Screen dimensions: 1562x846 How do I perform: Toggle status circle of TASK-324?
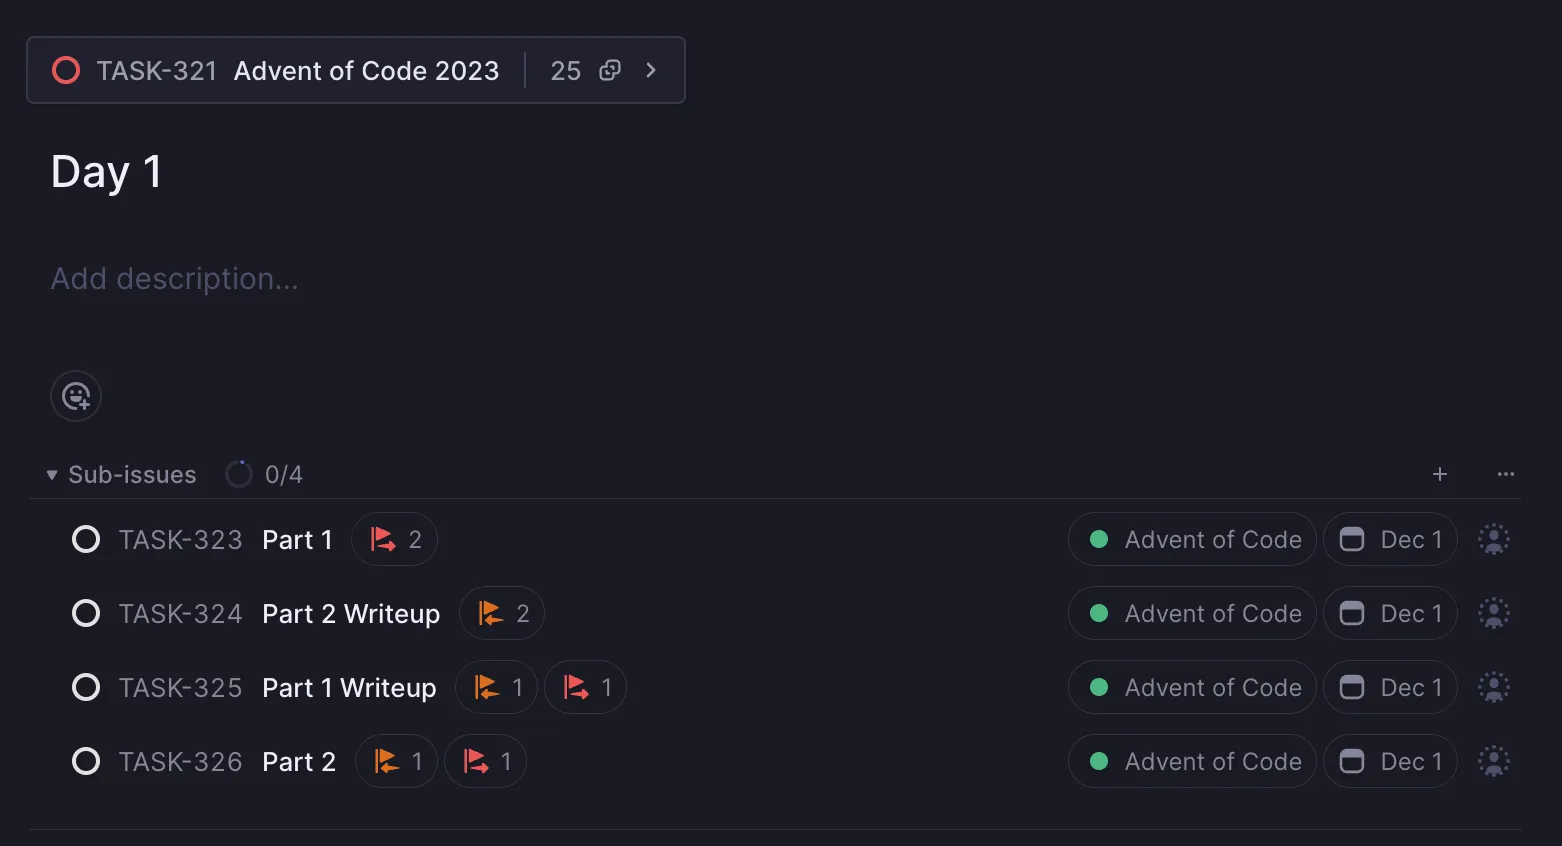(x=86, y=614)
